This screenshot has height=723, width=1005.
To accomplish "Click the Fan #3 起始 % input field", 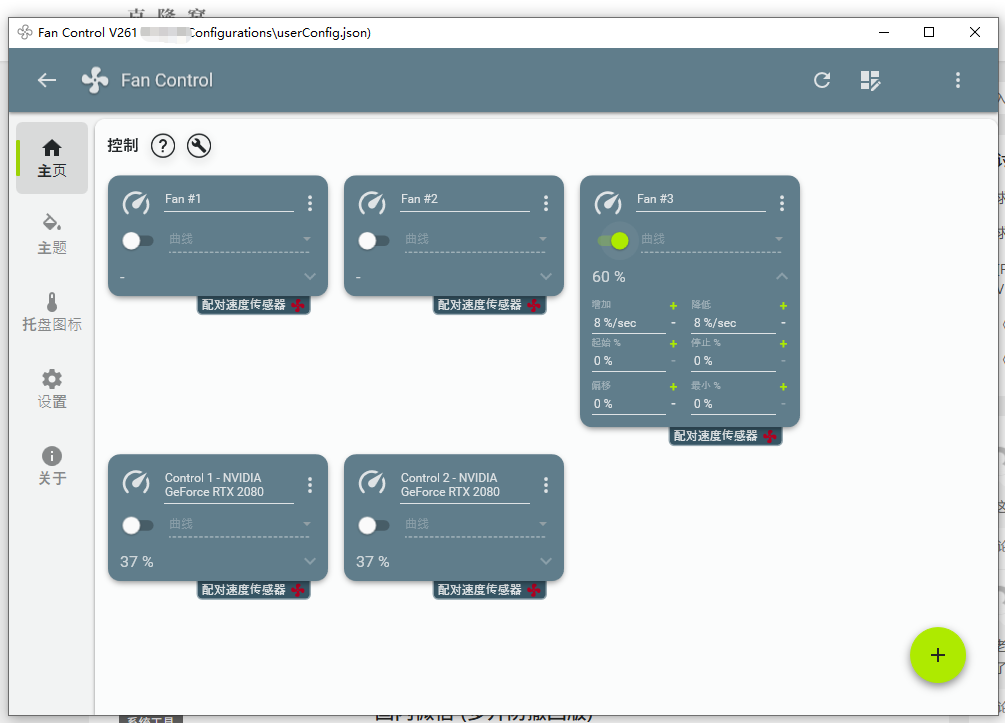I will coord(627,361).
